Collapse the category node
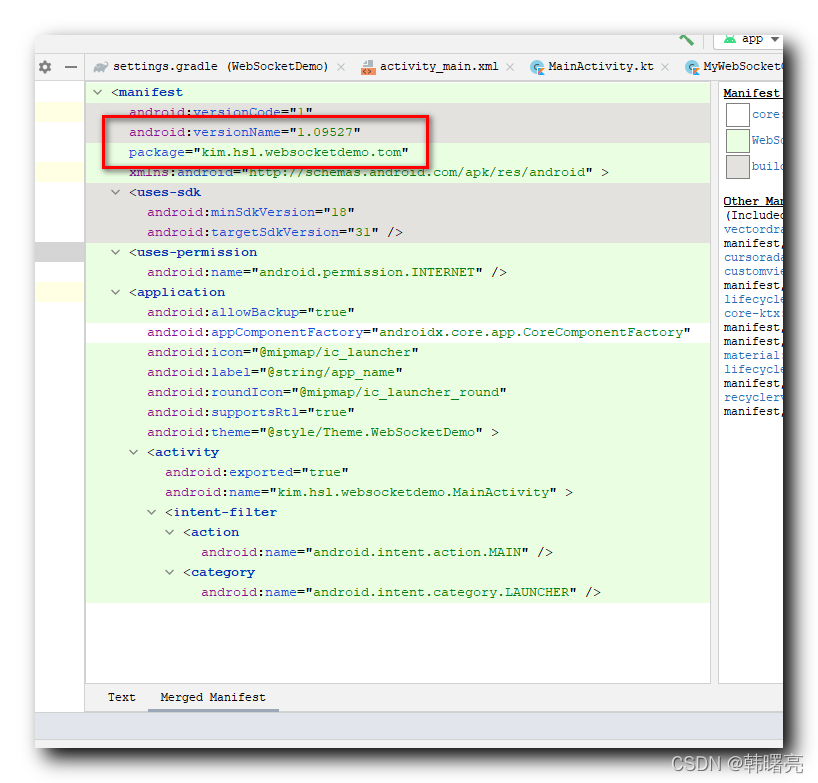Viewport: 818px width, 783px height. (x=170, y=572)
